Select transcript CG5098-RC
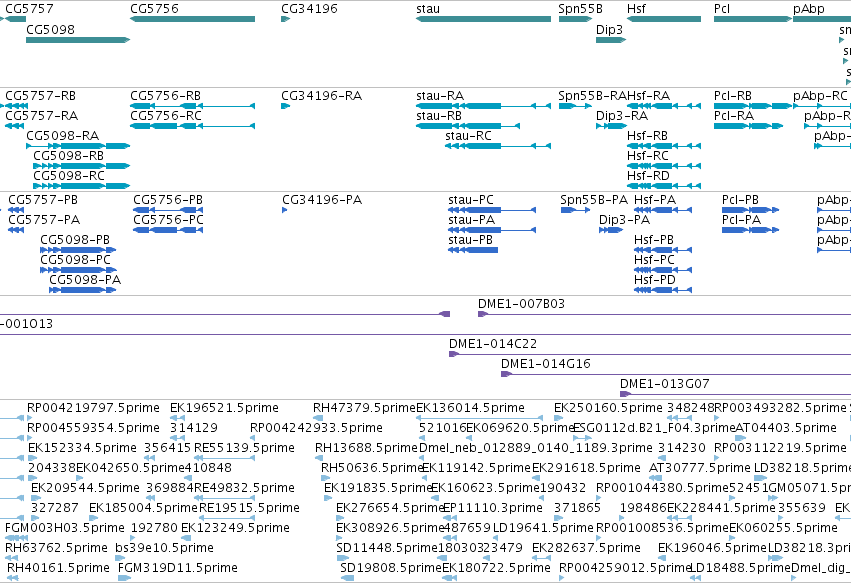Screen dimensions: 851x583 (x=81, y=186)
